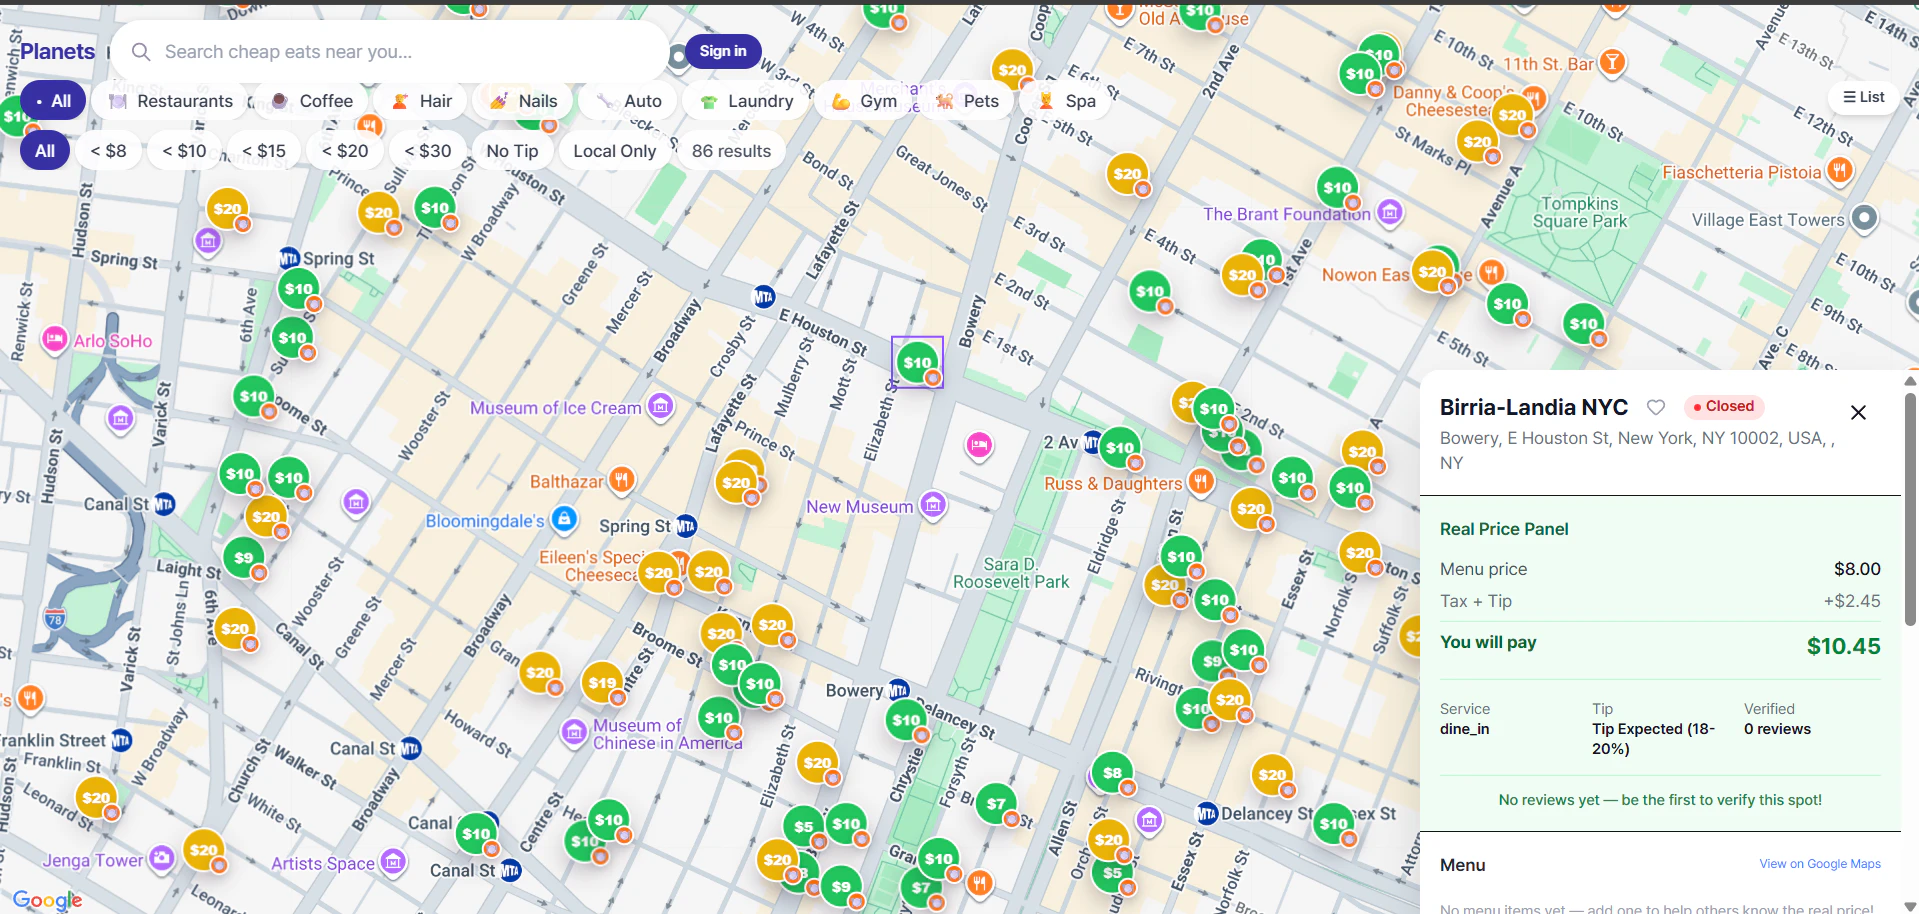The height and width of the screenshot is (914, 1919).
Task: Click the search cheap eats input field
Action: point(390,52)
